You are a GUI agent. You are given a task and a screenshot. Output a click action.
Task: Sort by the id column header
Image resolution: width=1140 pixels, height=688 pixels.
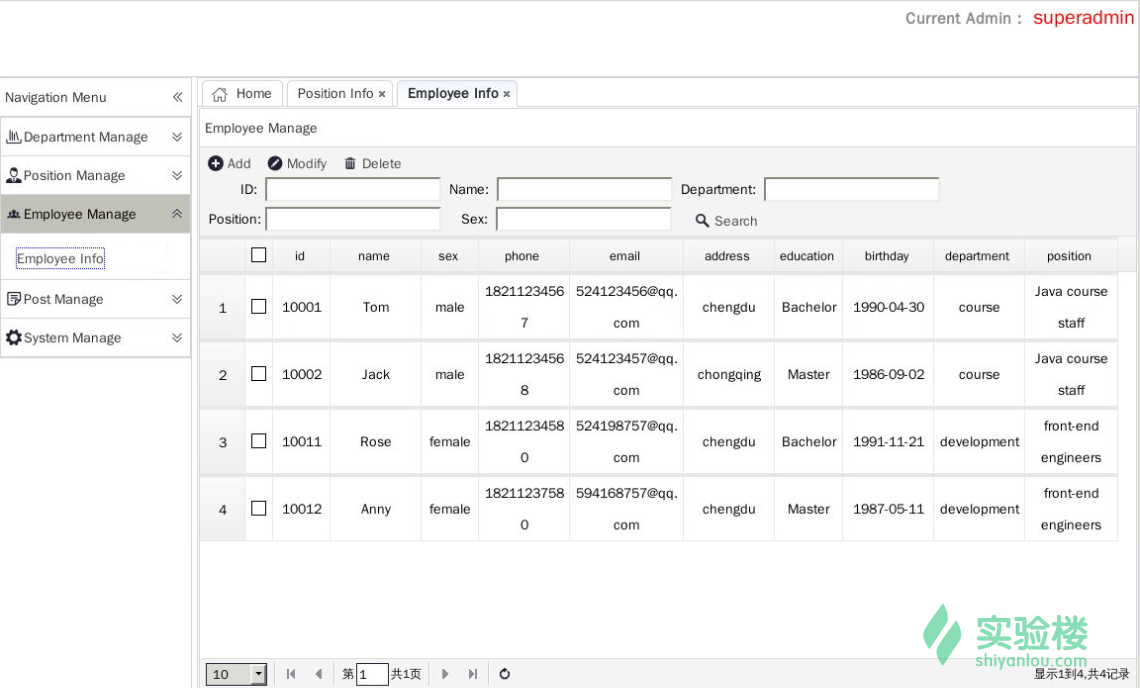pyautogui.click(x=300, y=256)
